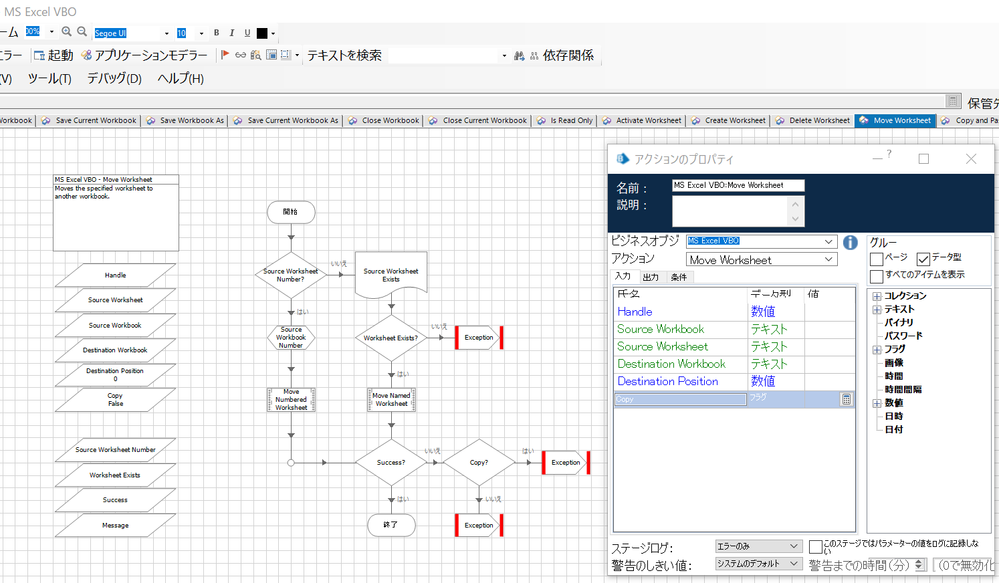Switch to Is Read Only tab

coord(565,120)
